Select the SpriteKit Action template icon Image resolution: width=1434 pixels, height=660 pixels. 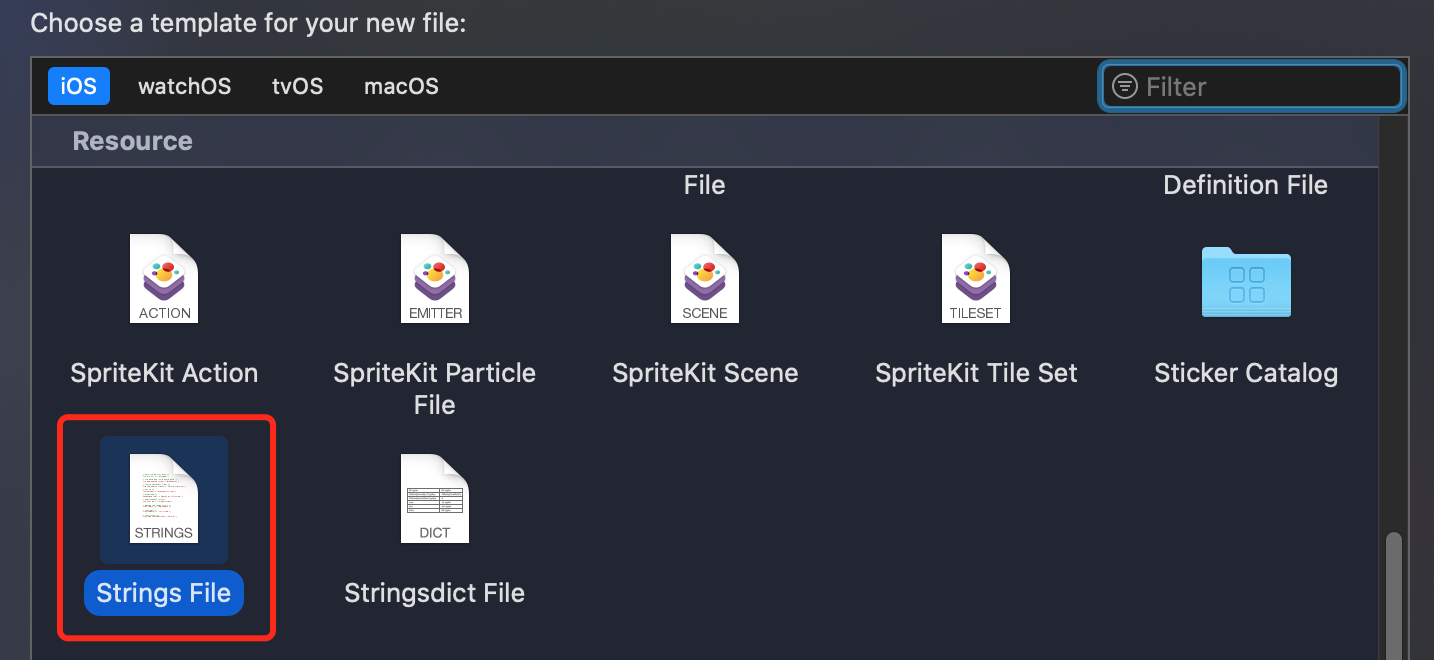[x=164, y=279]
